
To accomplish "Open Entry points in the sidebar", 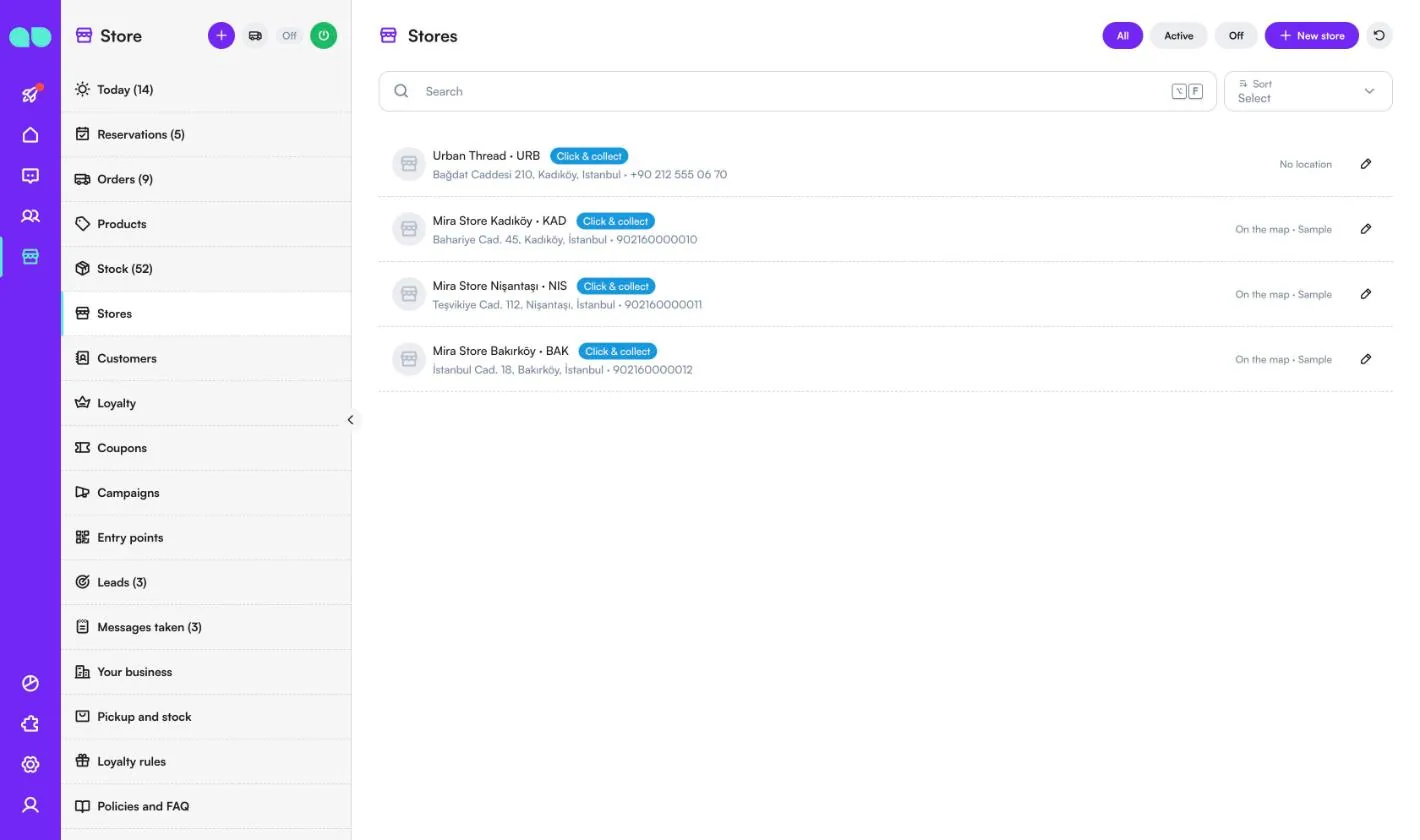I will click(x=206, y=537).
